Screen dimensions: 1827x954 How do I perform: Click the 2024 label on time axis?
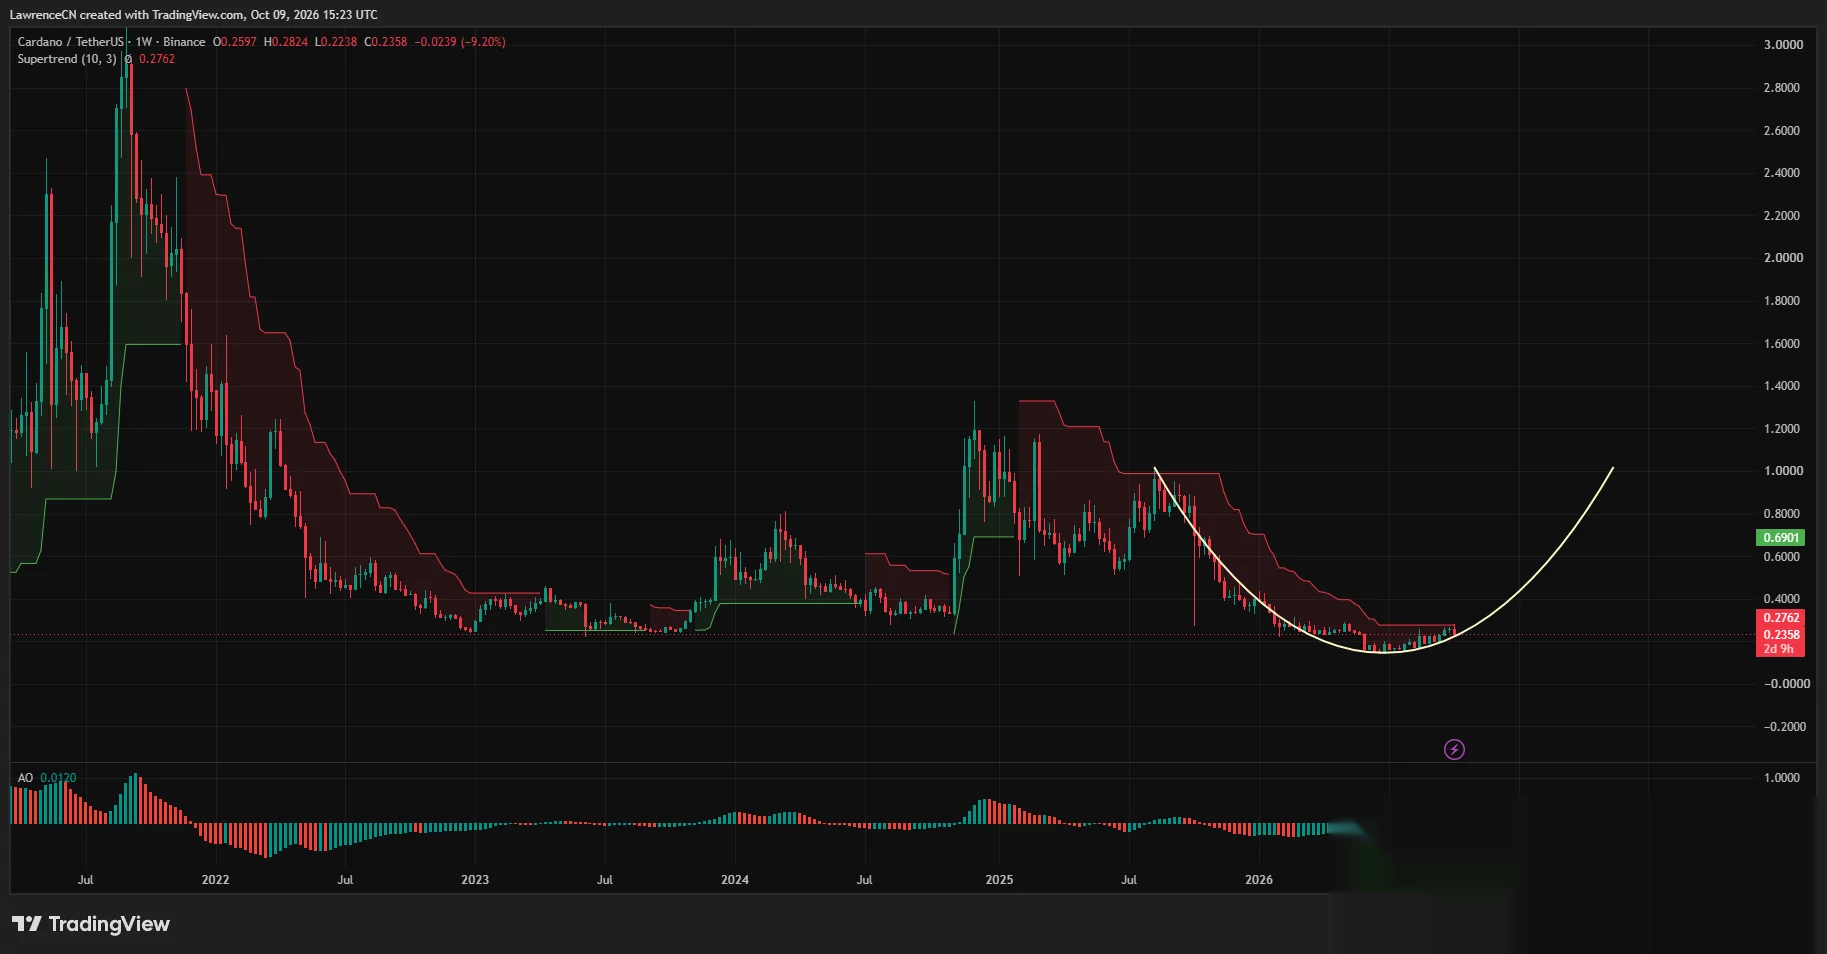pos(735,880)
